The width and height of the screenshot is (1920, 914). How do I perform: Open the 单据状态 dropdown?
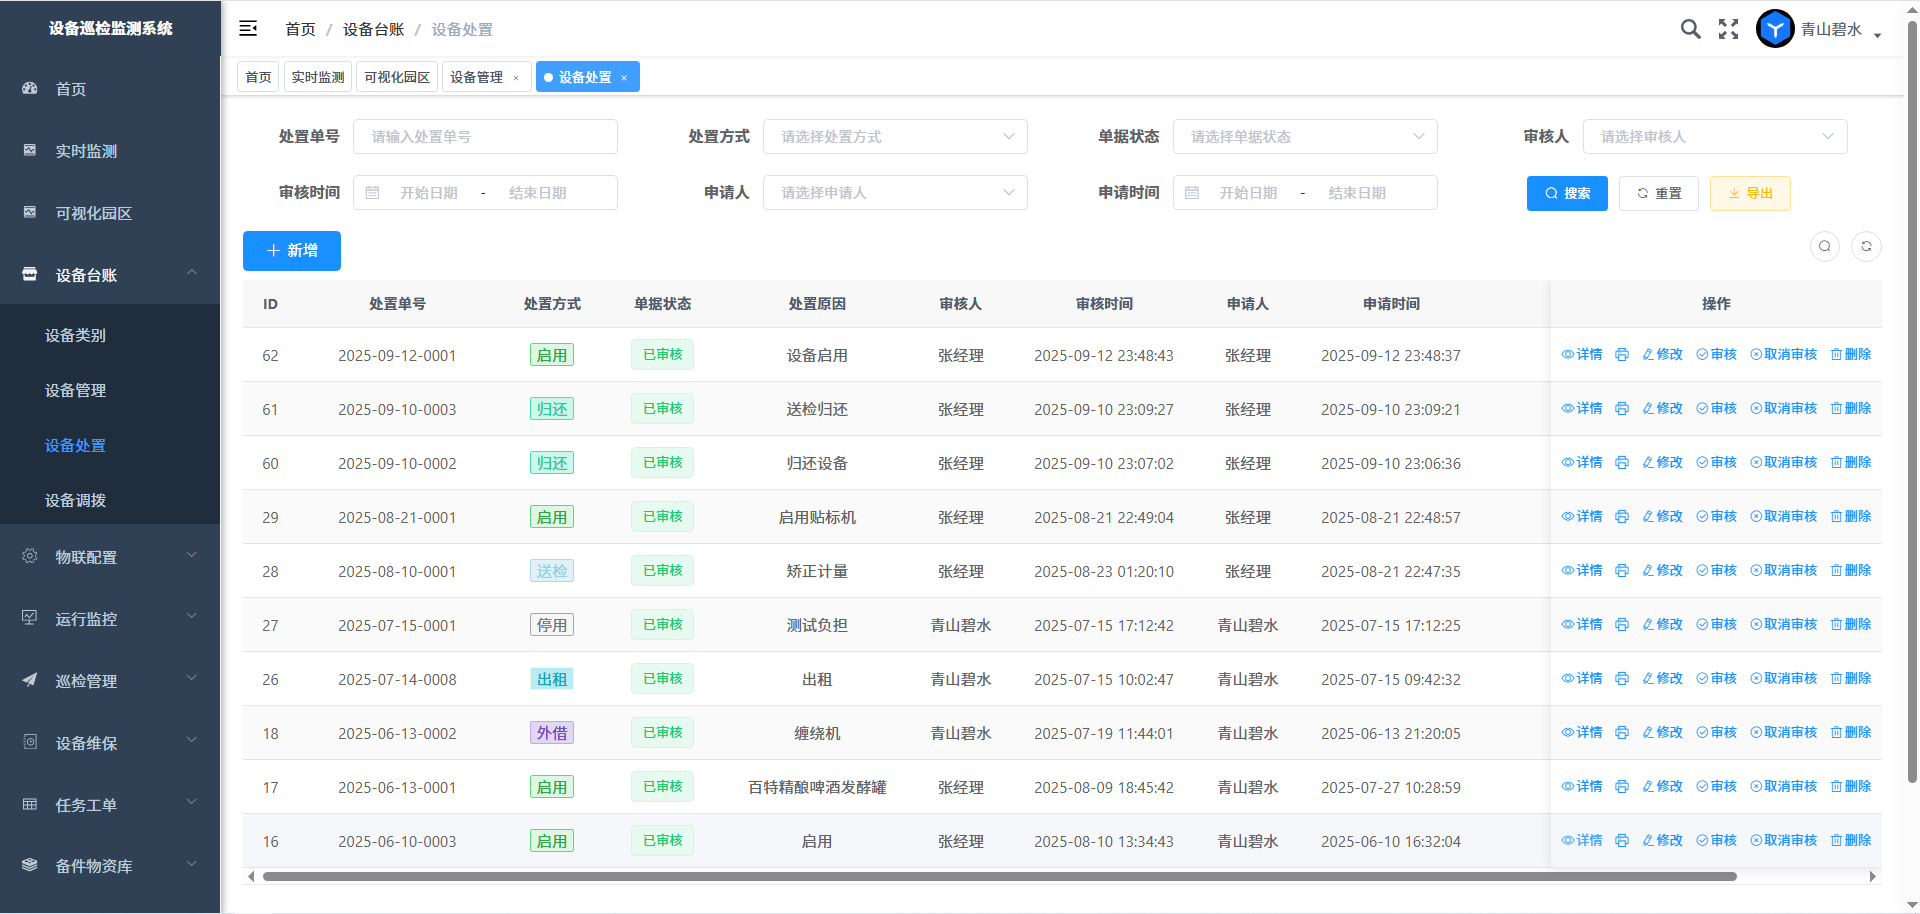coord(1305,137)
